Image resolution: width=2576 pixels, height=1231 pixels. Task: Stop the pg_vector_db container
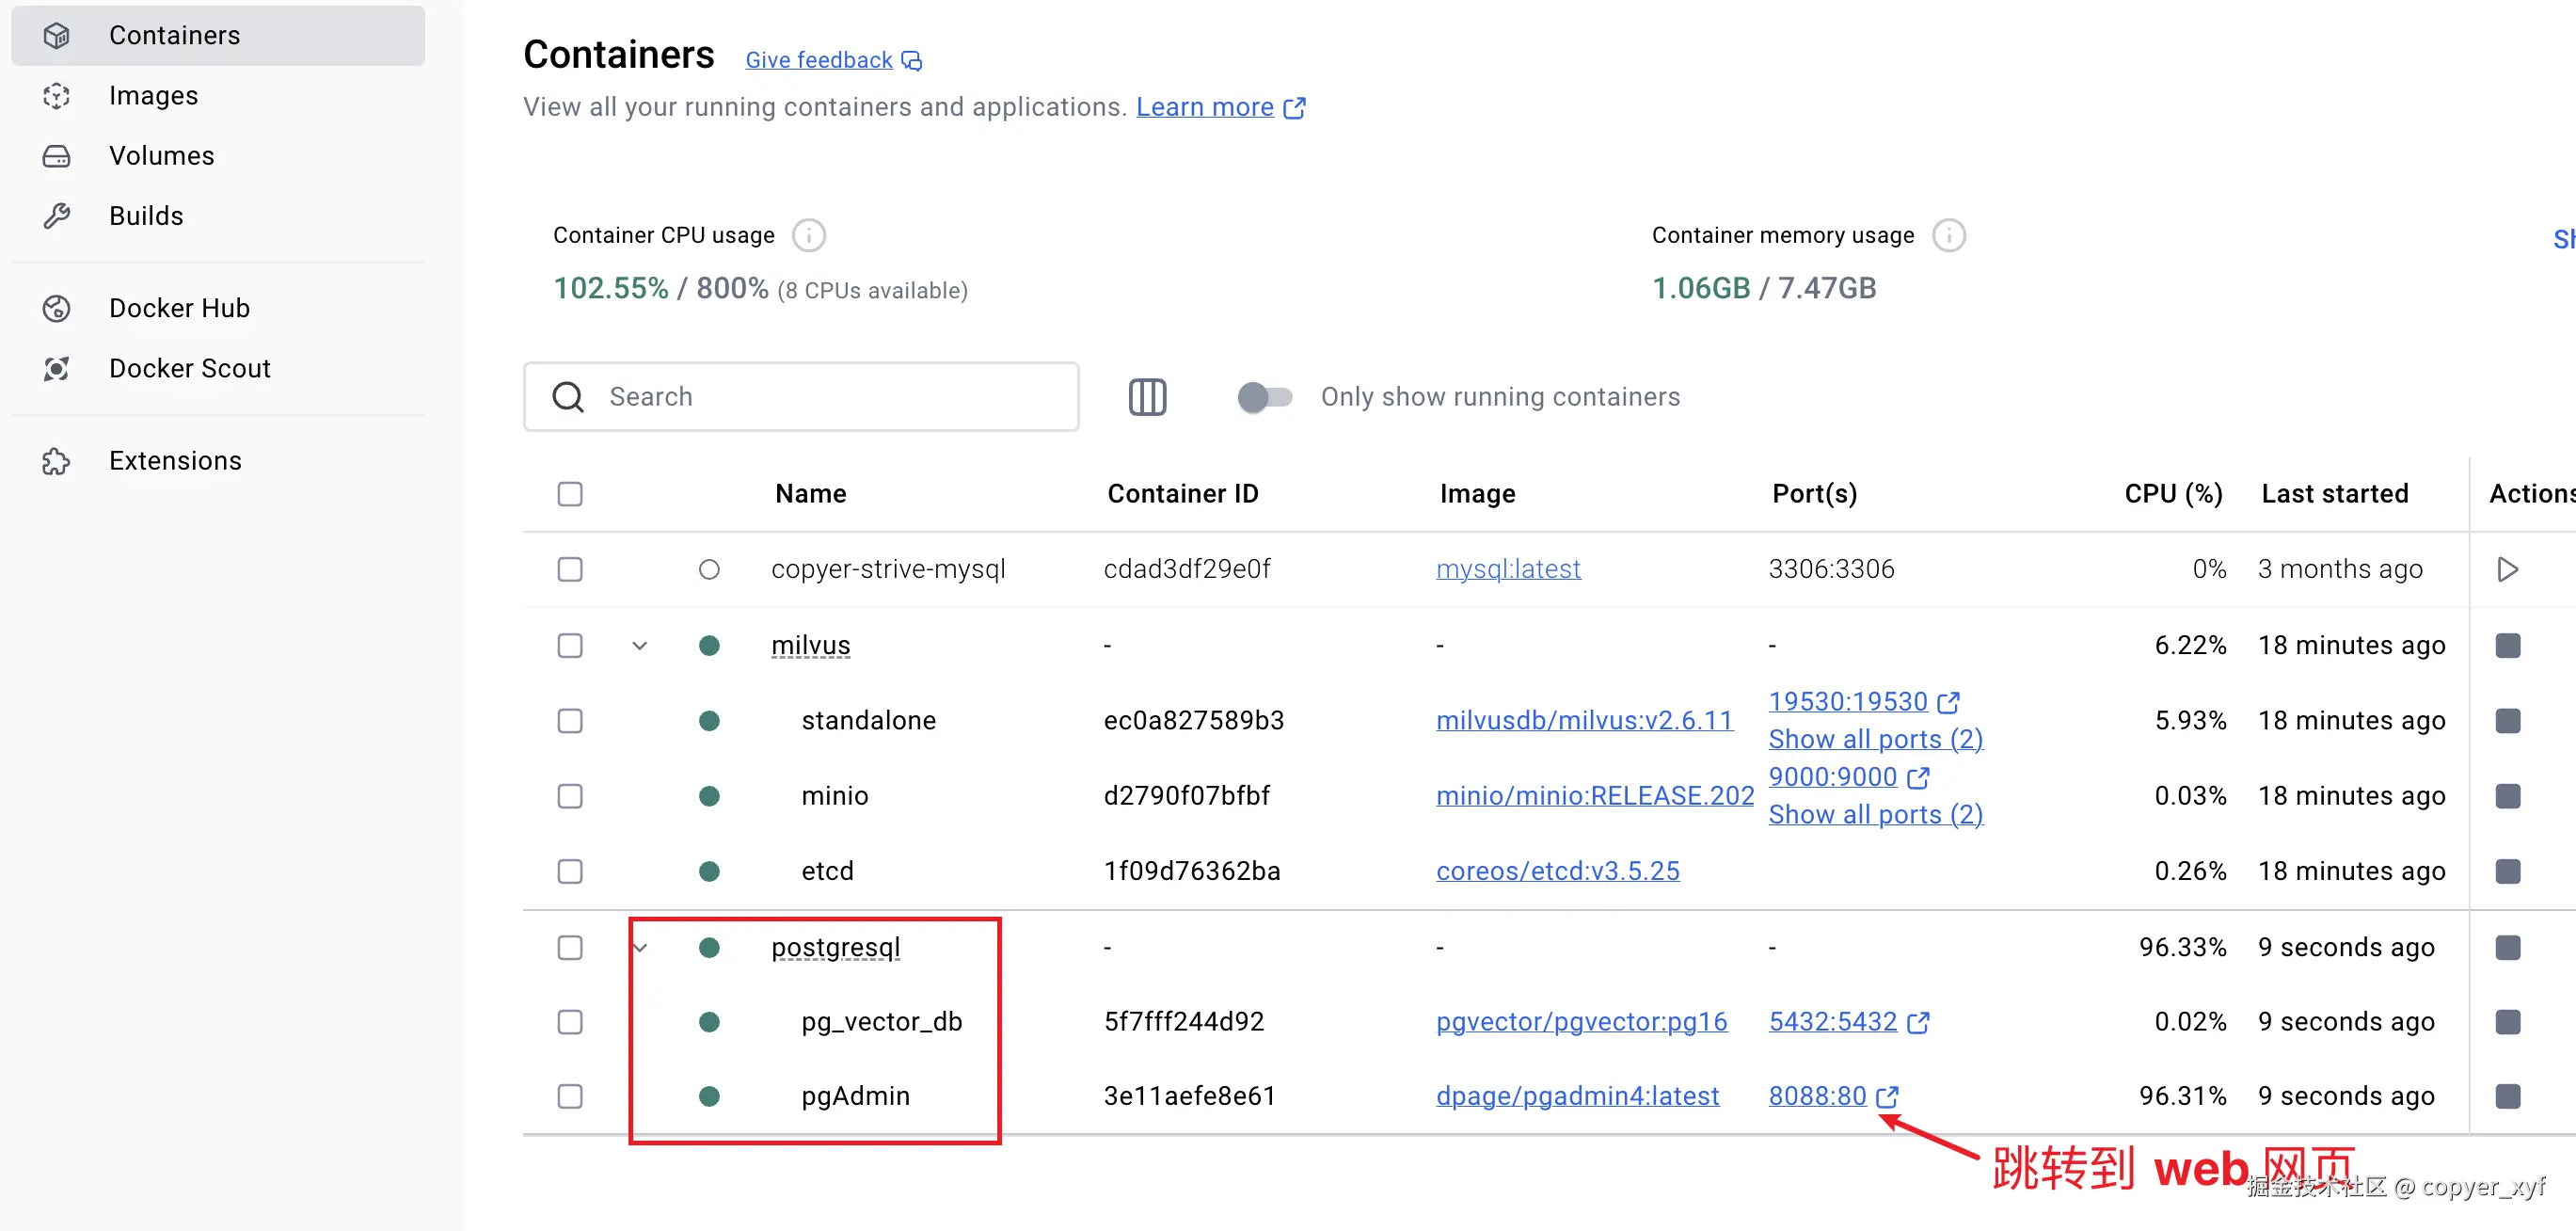[x=2507, y=1021]
